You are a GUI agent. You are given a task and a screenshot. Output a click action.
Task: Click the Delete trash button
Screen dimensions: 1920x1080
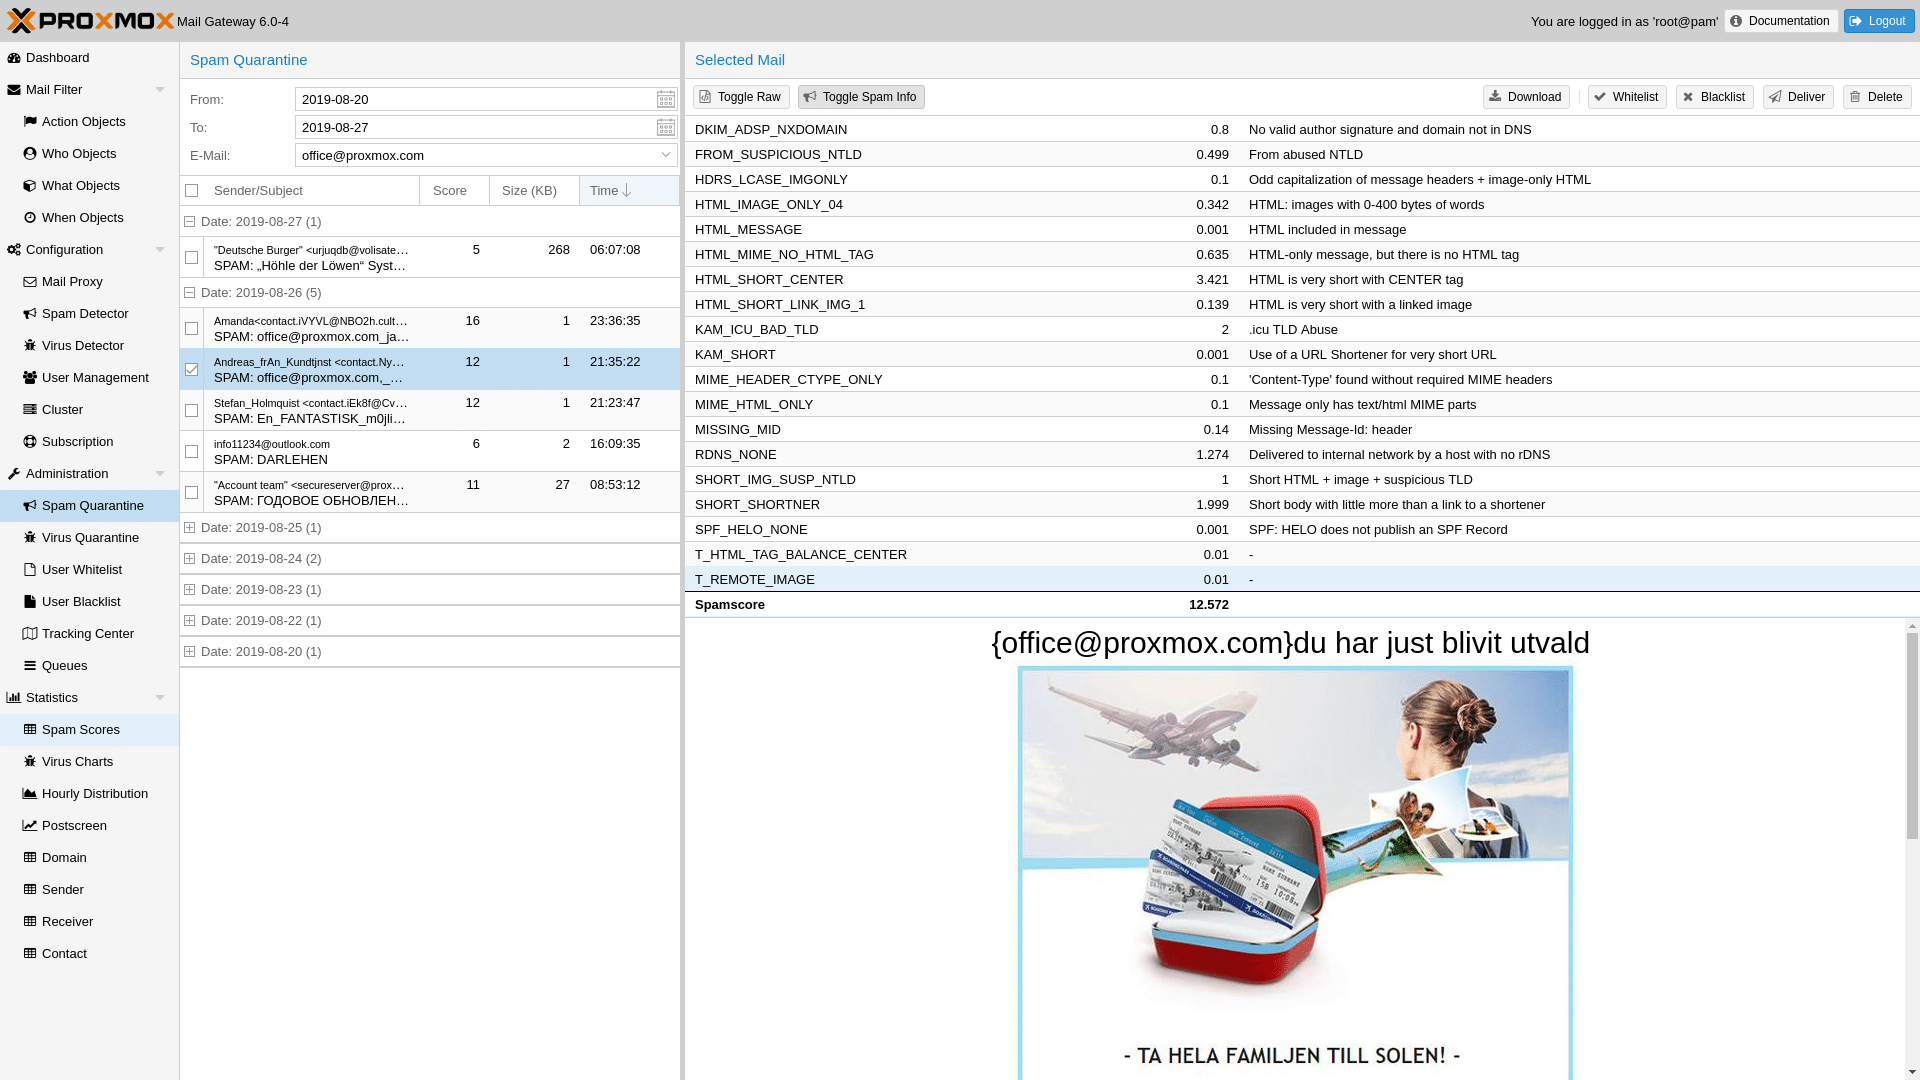pyautogui.click(x=1876, y=97)
